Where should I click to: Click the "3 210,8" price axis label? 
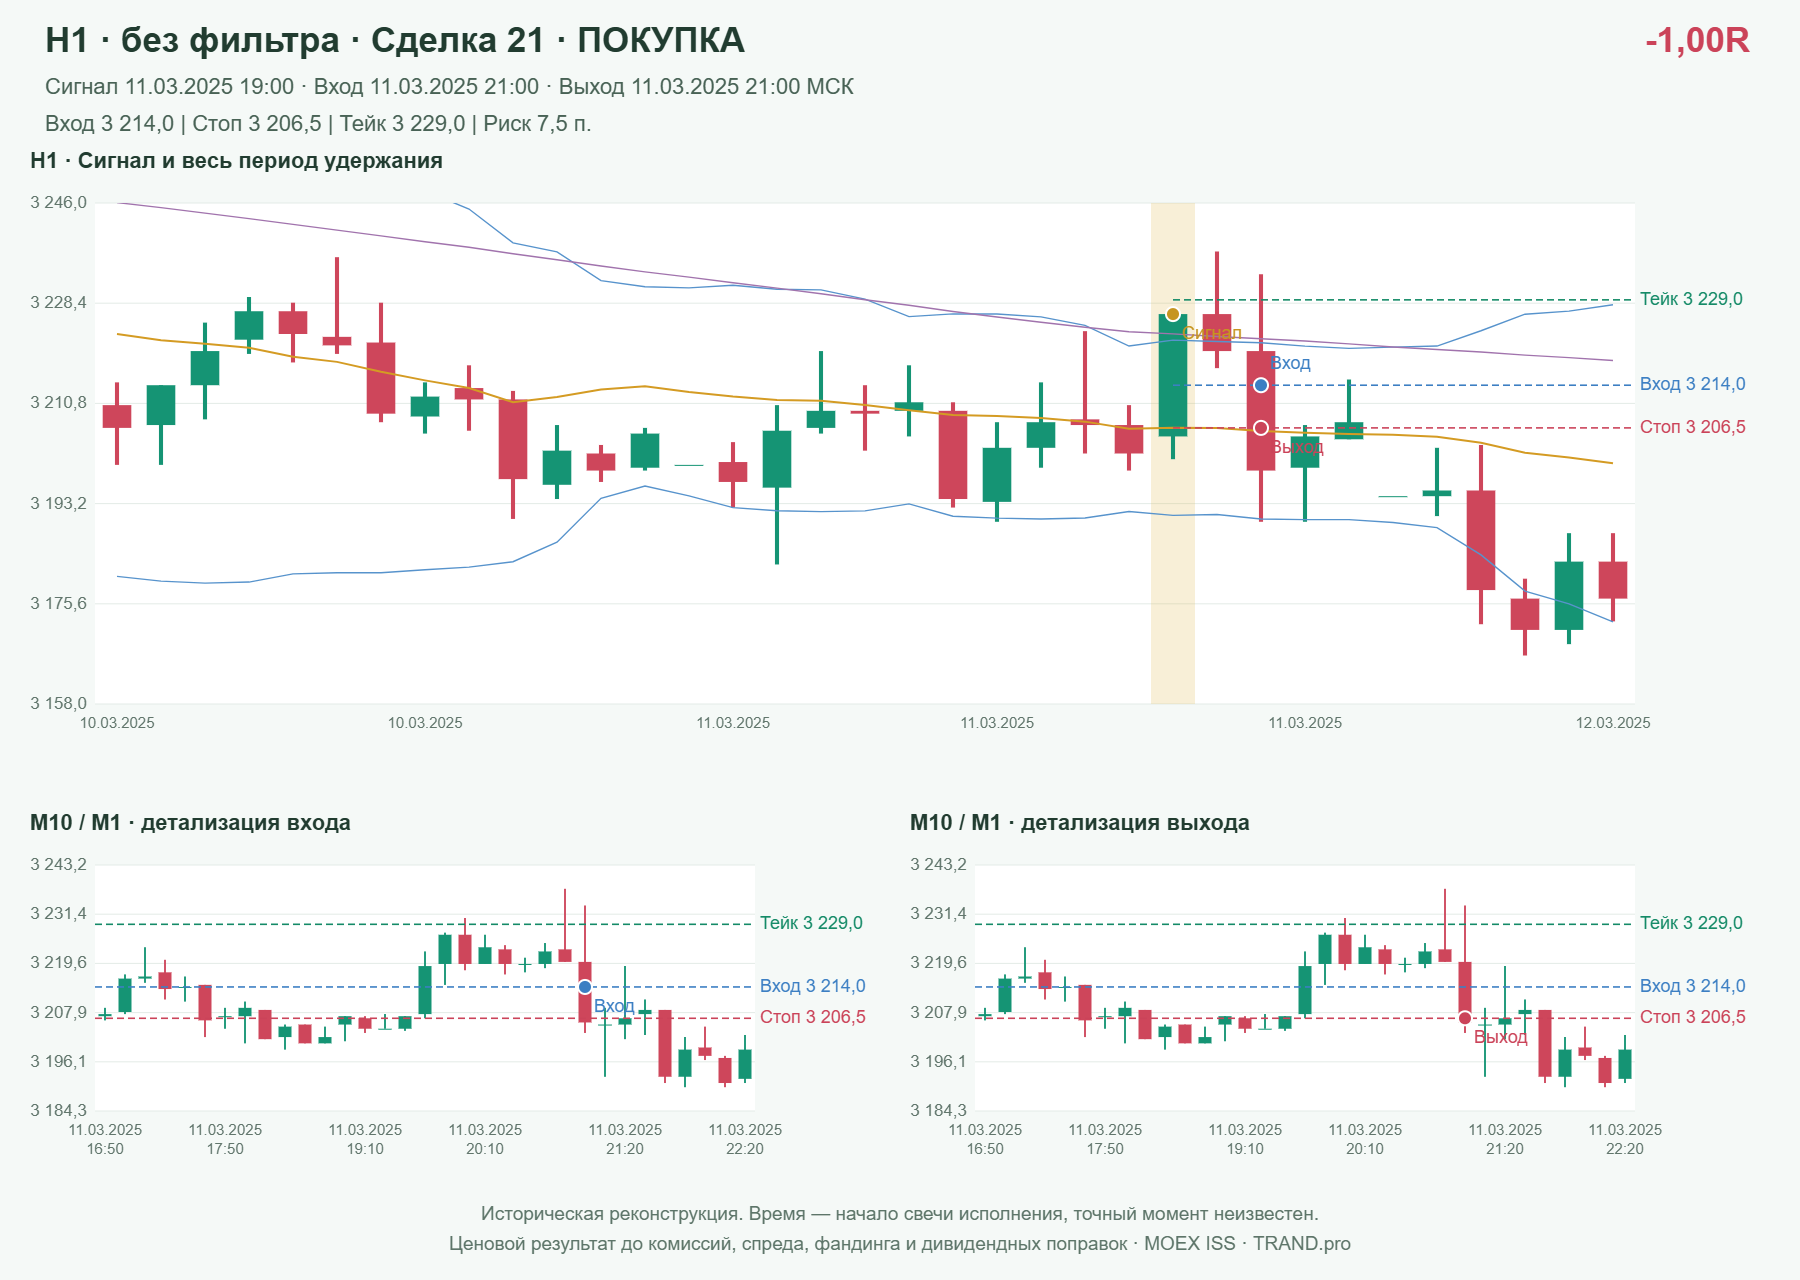59,403
